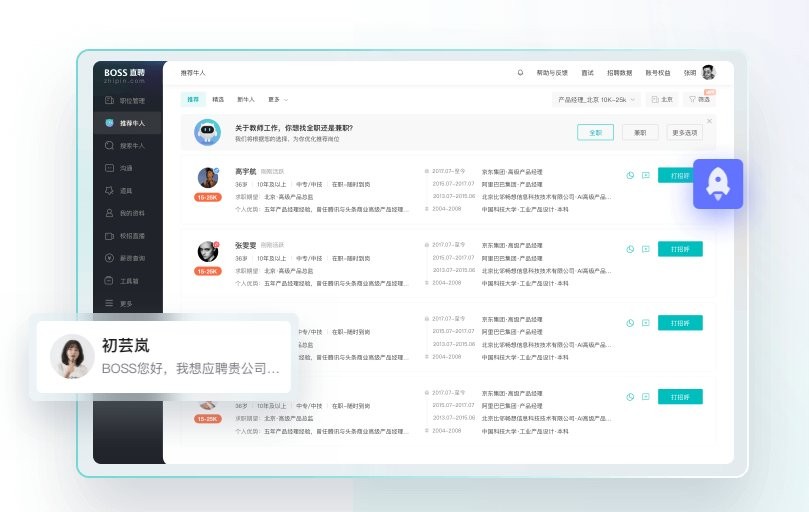809x512 pixels.
Task: Switch to the 推荐 tab
Action: [193, 99]
